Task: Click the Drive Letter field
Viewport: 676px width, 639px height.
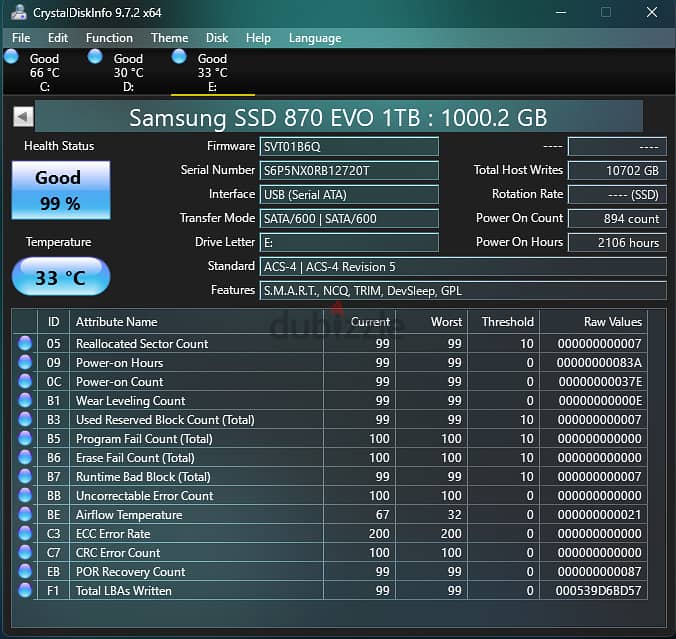Action: pyautogui.click(x=349, y=242)
